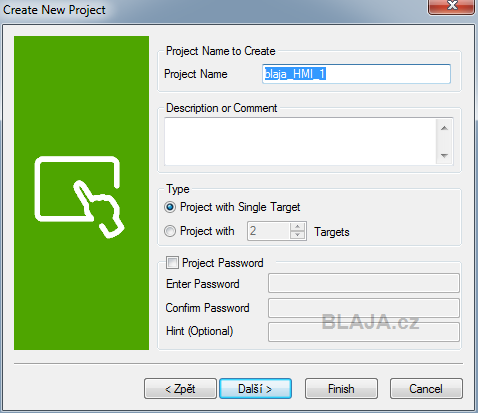478x413 pixels.
Task: Close the Create New Project window
Action: click(452, 7)
